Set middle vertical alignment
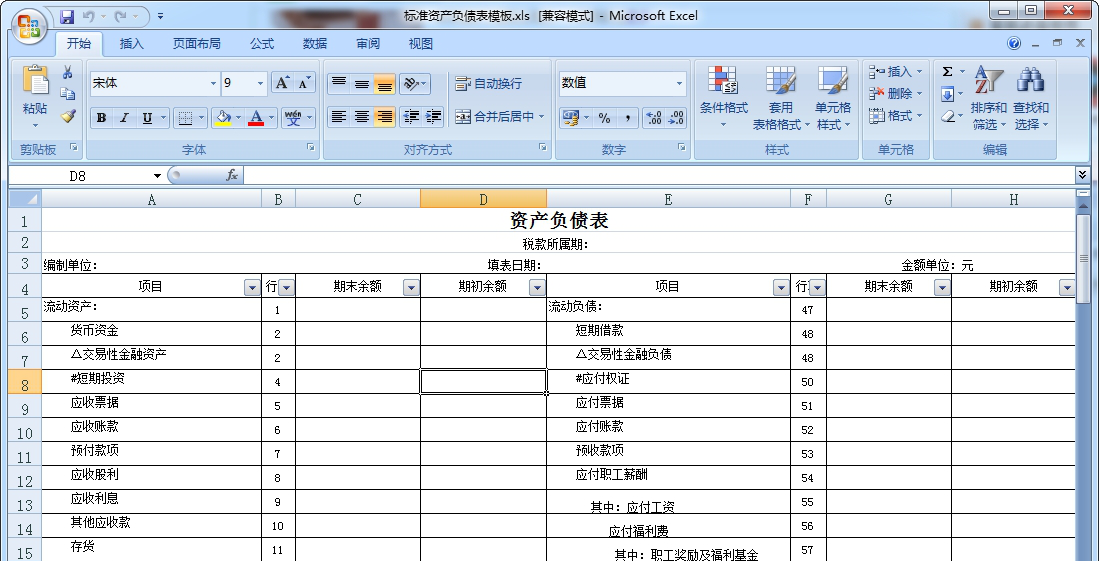The height and width of the screenshot is (583, 1099). tap(362, 84)
